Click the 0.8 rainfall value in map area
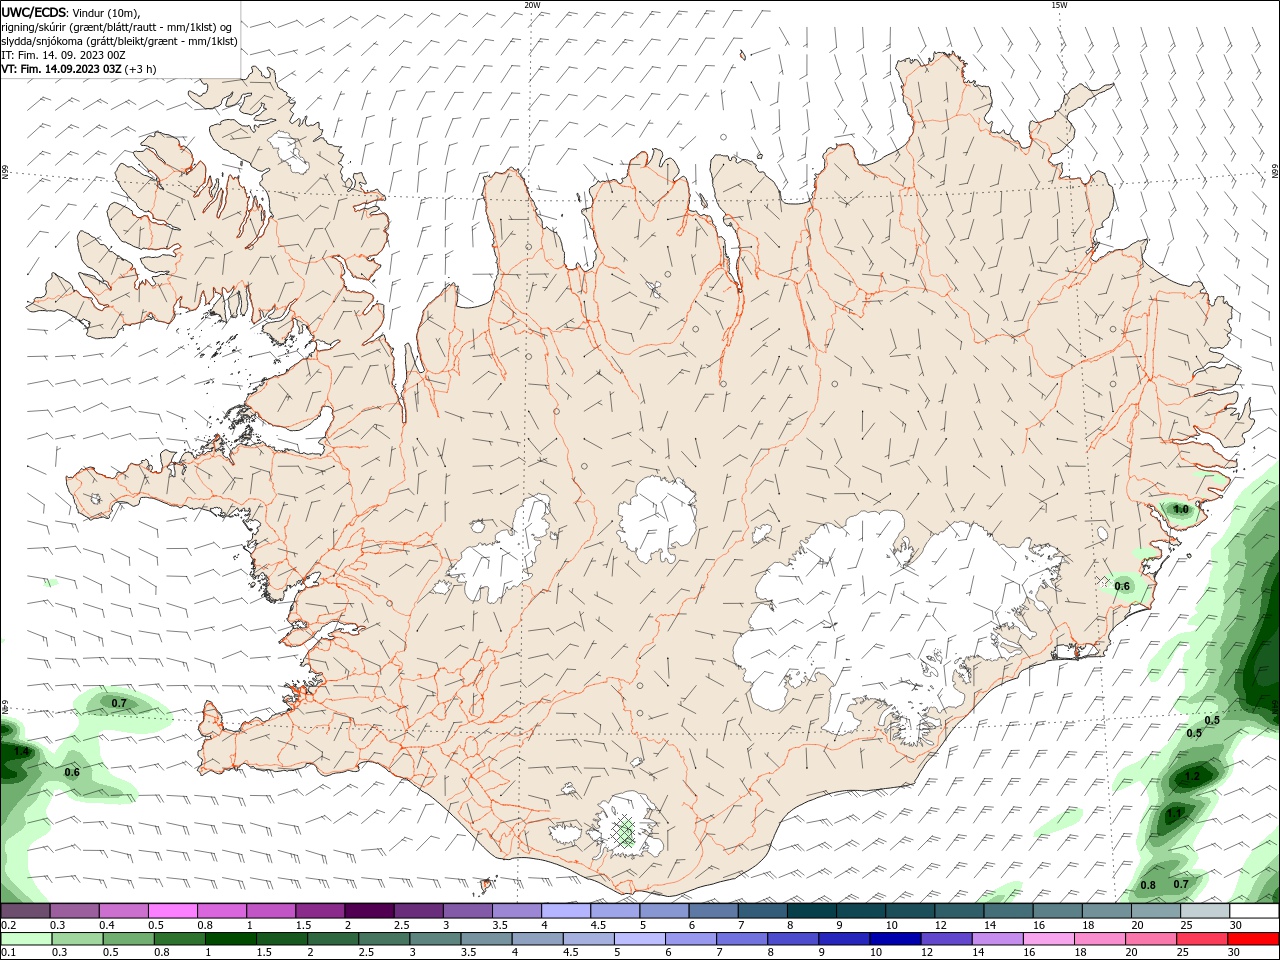Viewport: 1280px width, 960px height. click(x=1148, y=885)
